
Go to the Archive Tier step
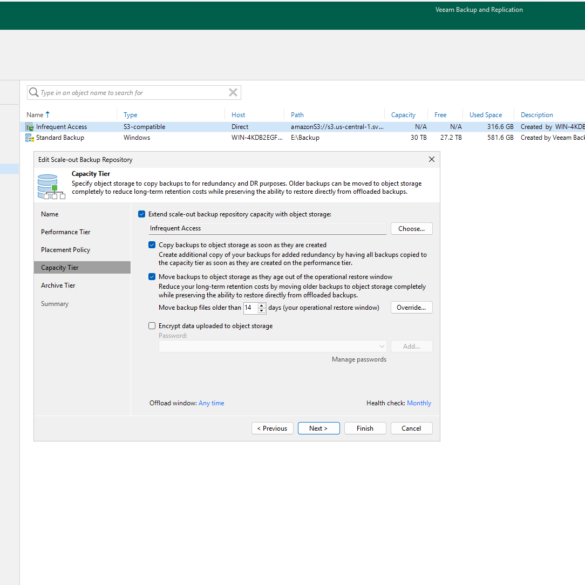[58, 285]
